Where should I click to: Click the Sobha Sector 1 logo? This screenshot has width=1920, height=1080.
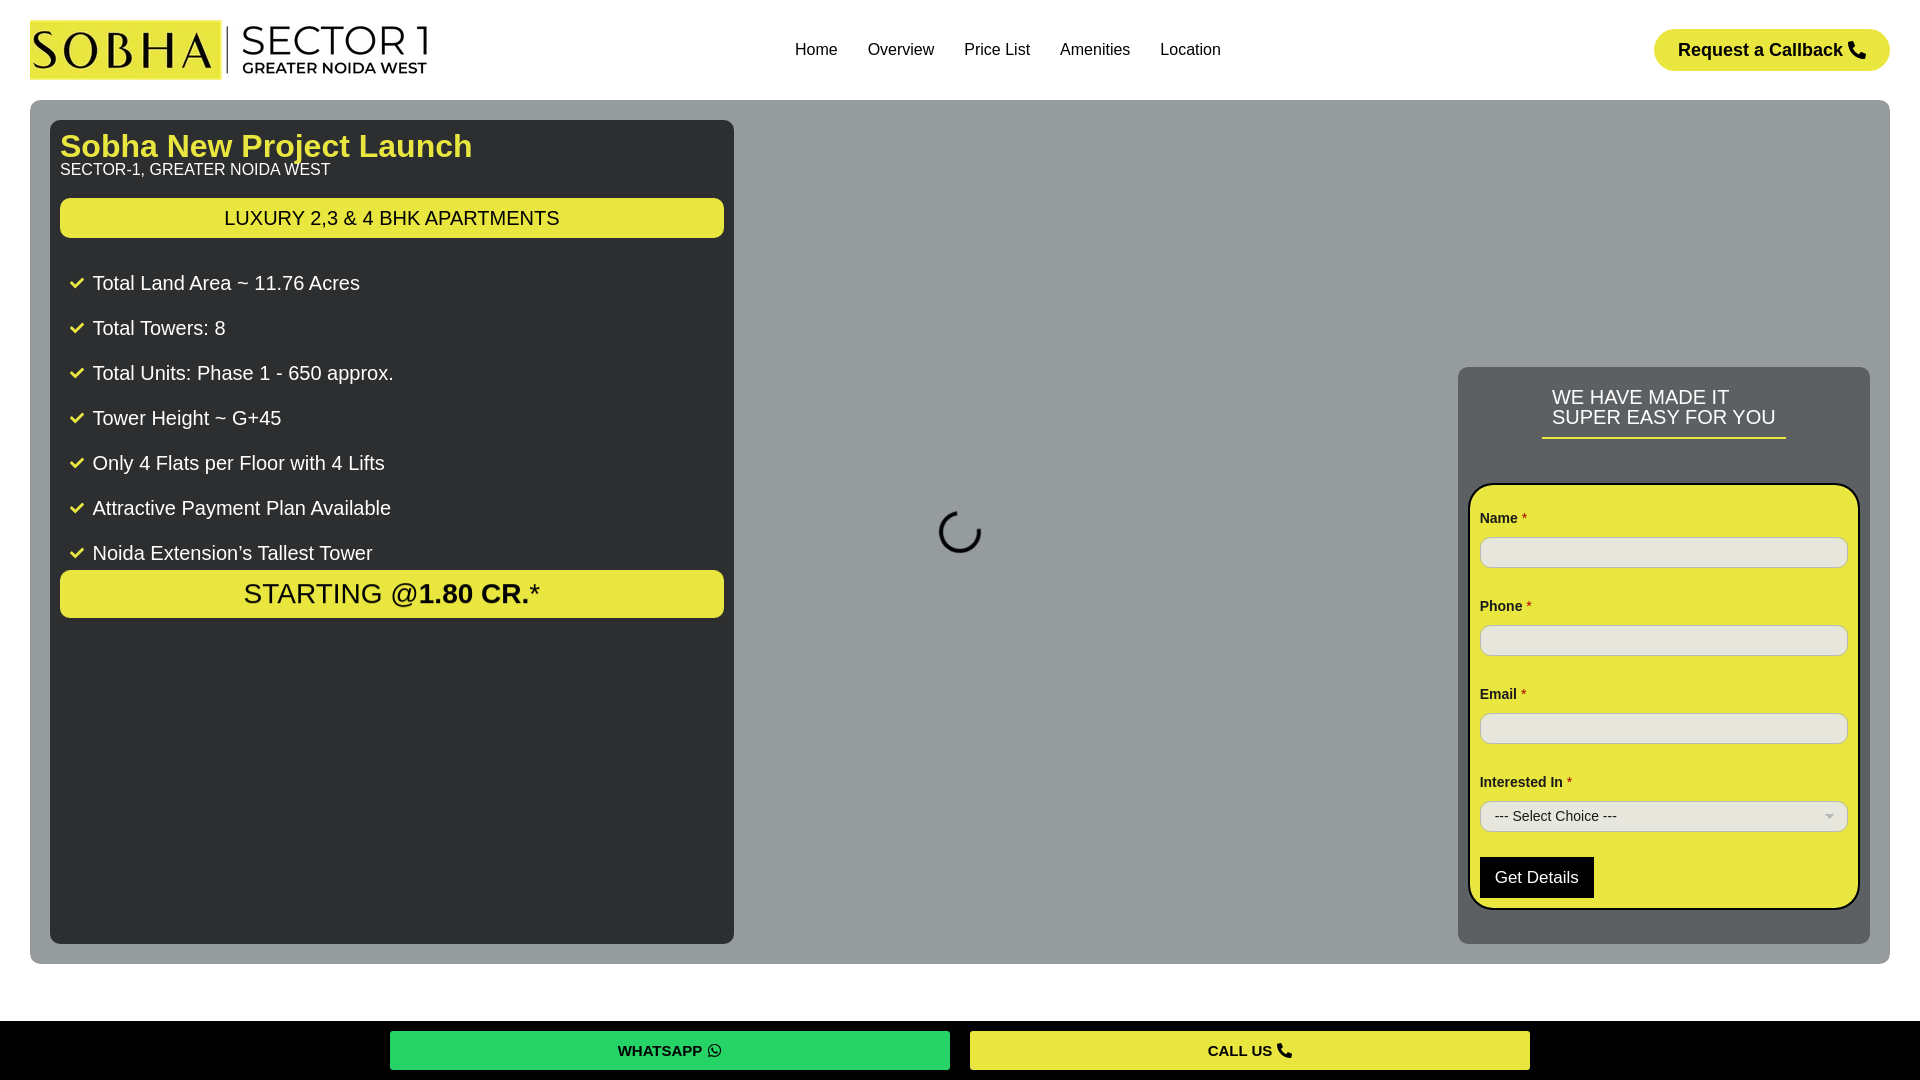coord(229,50)
